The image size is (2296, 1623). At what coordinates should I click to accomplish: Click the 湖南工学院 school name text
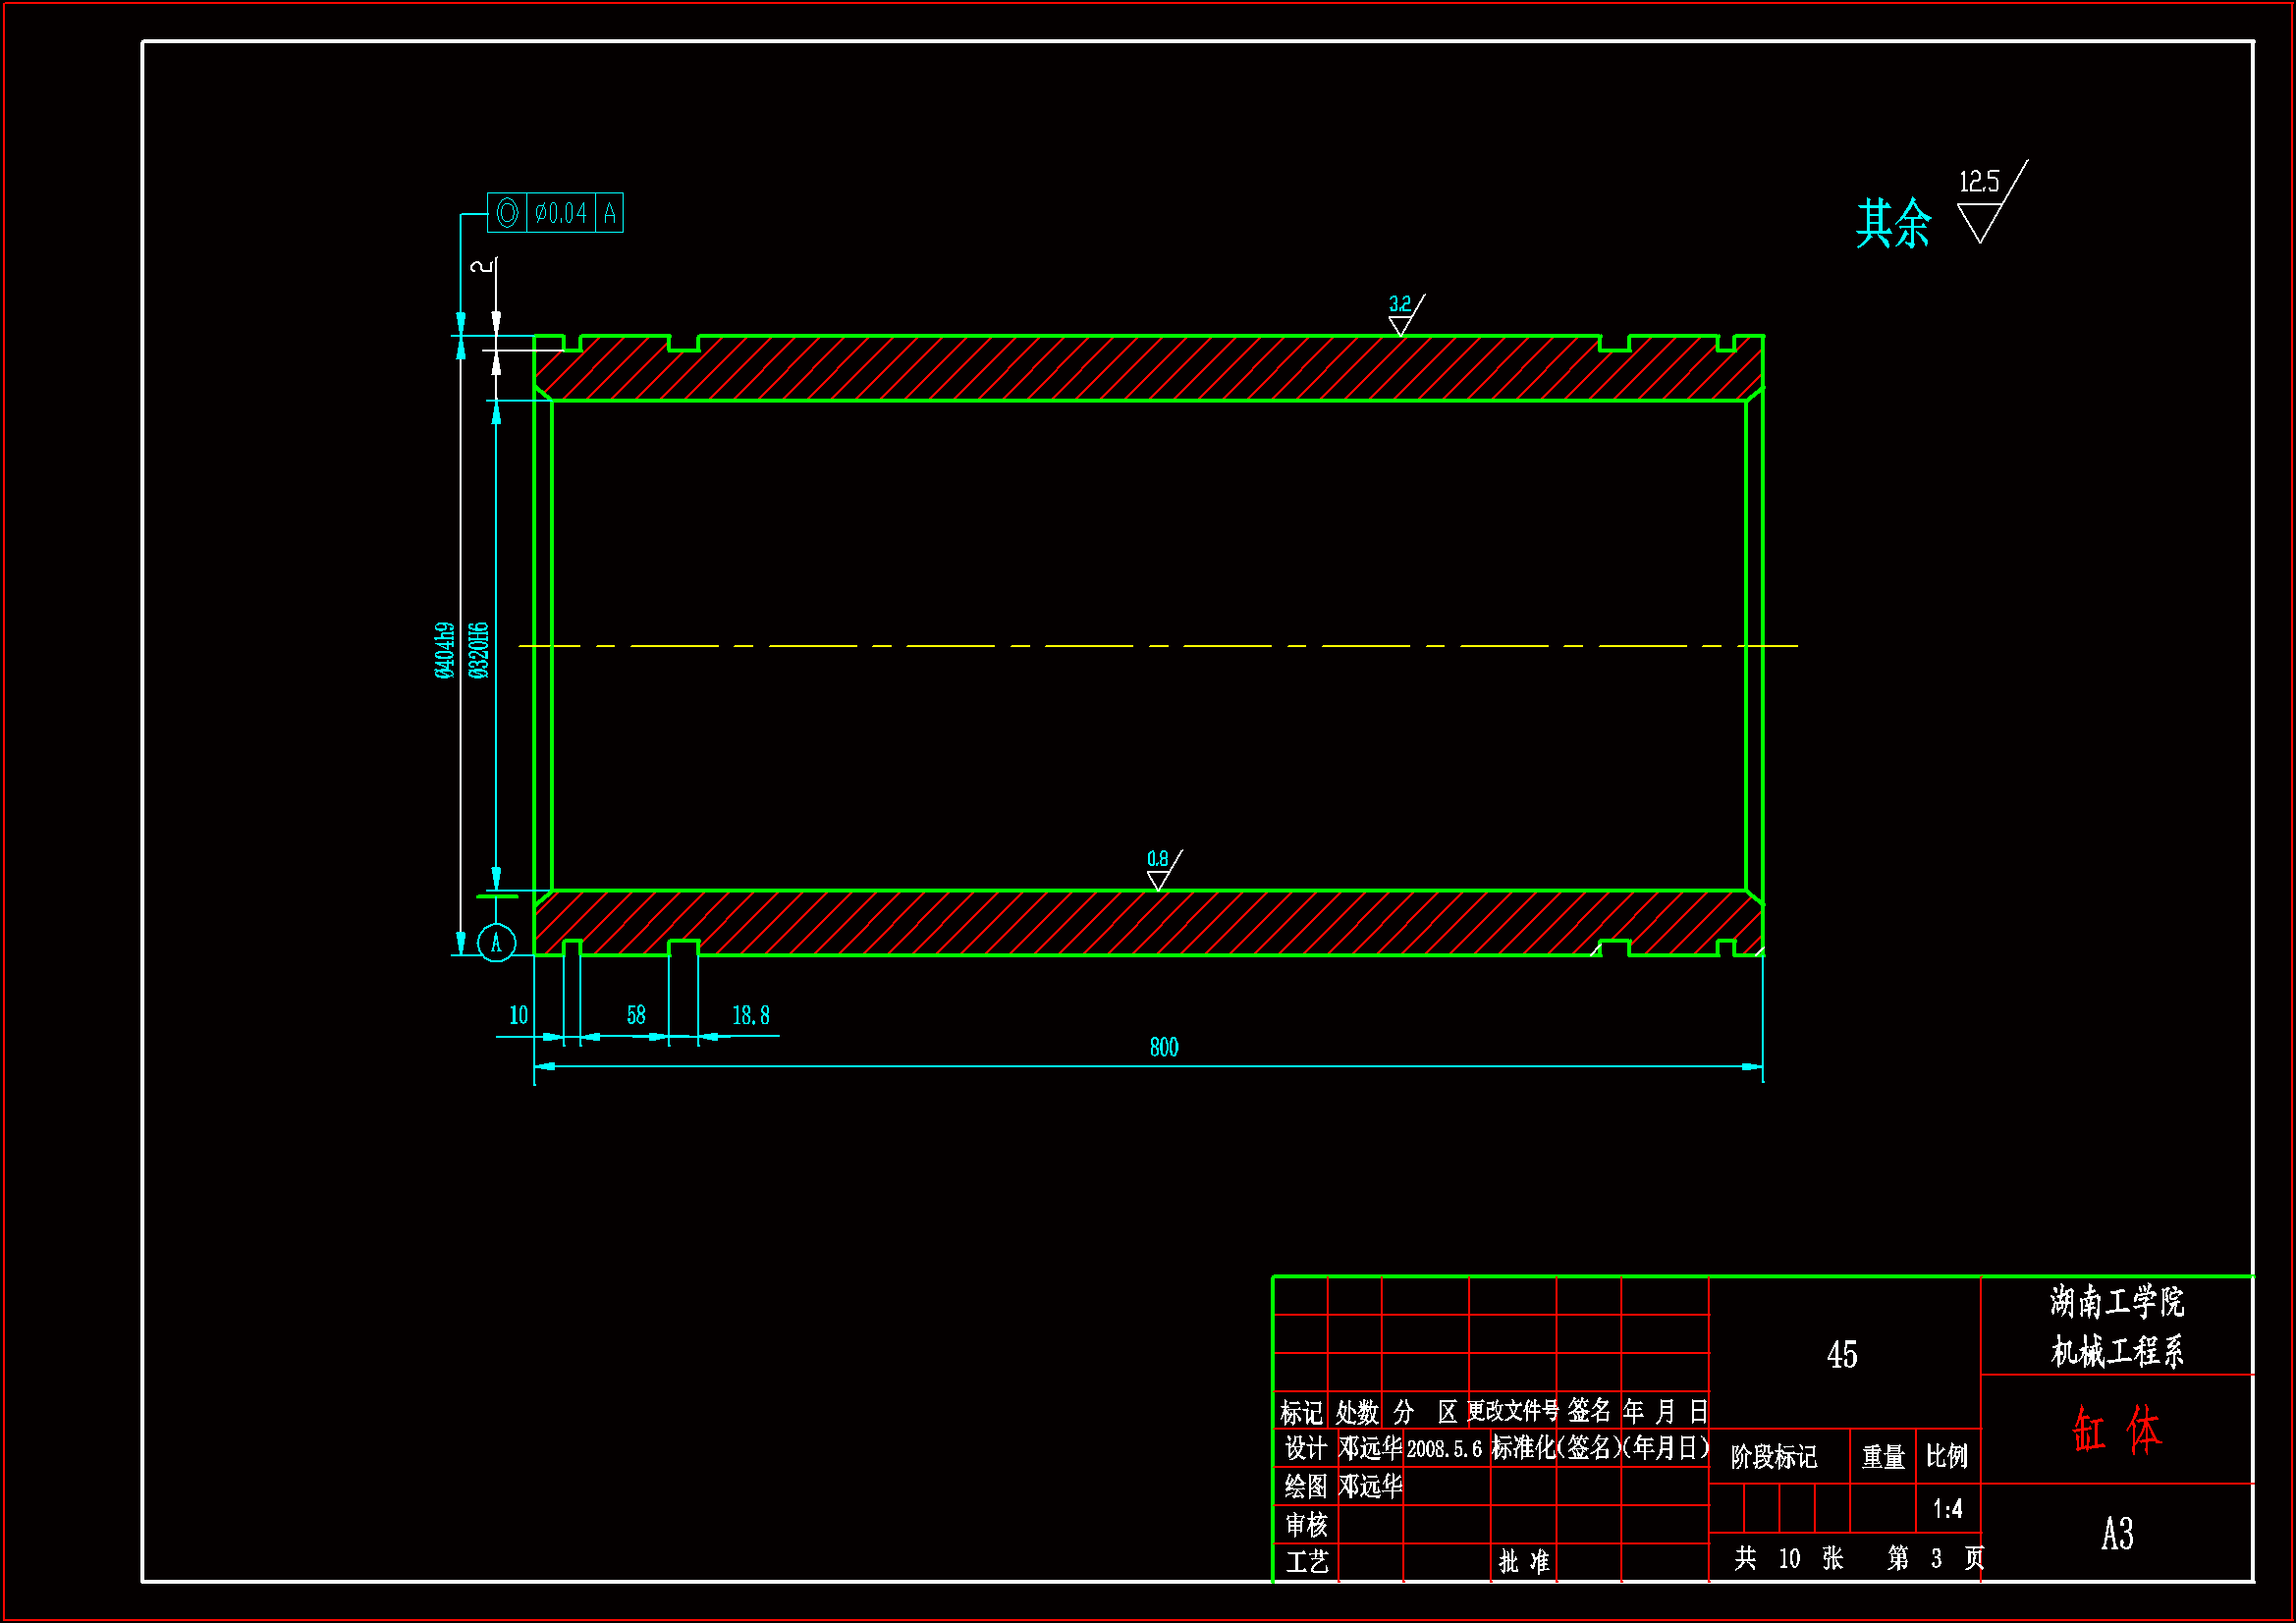2116,1302
